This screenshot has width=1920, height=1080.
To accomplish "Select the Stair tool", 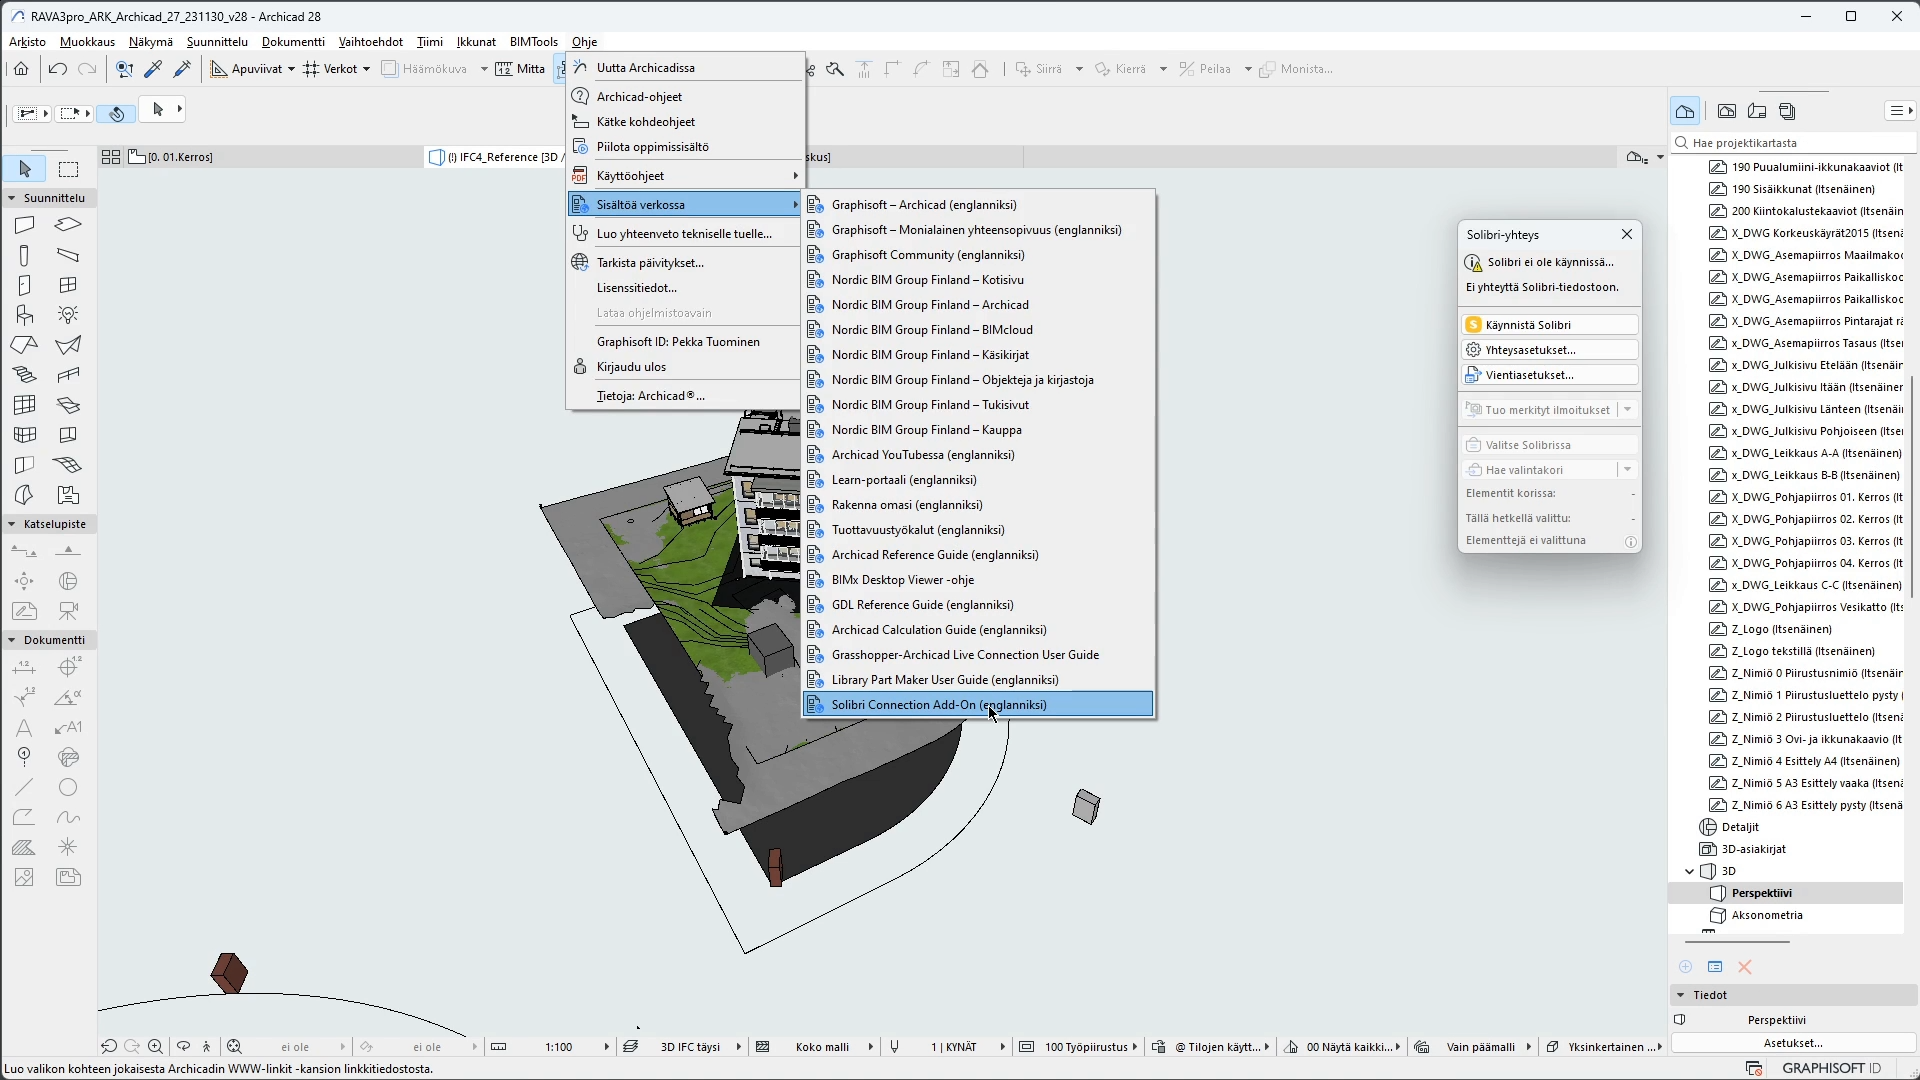I will 24,375.
